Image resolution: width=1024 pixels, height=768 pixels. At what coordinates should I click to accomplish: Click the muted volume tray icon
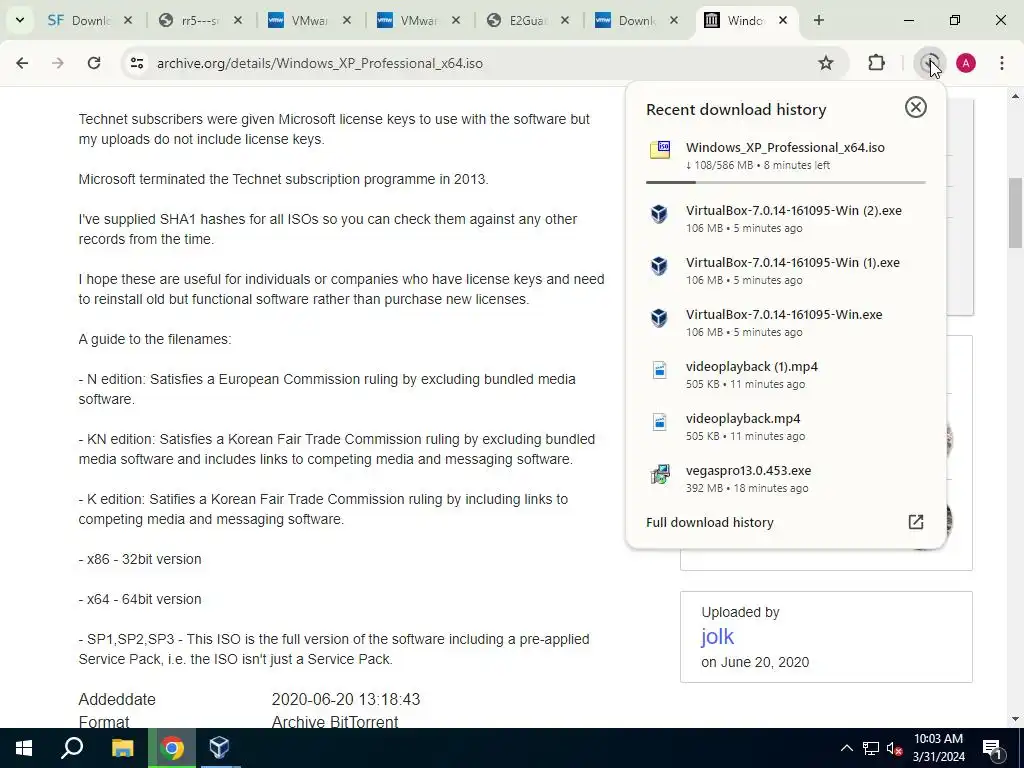tap(895, 748)
